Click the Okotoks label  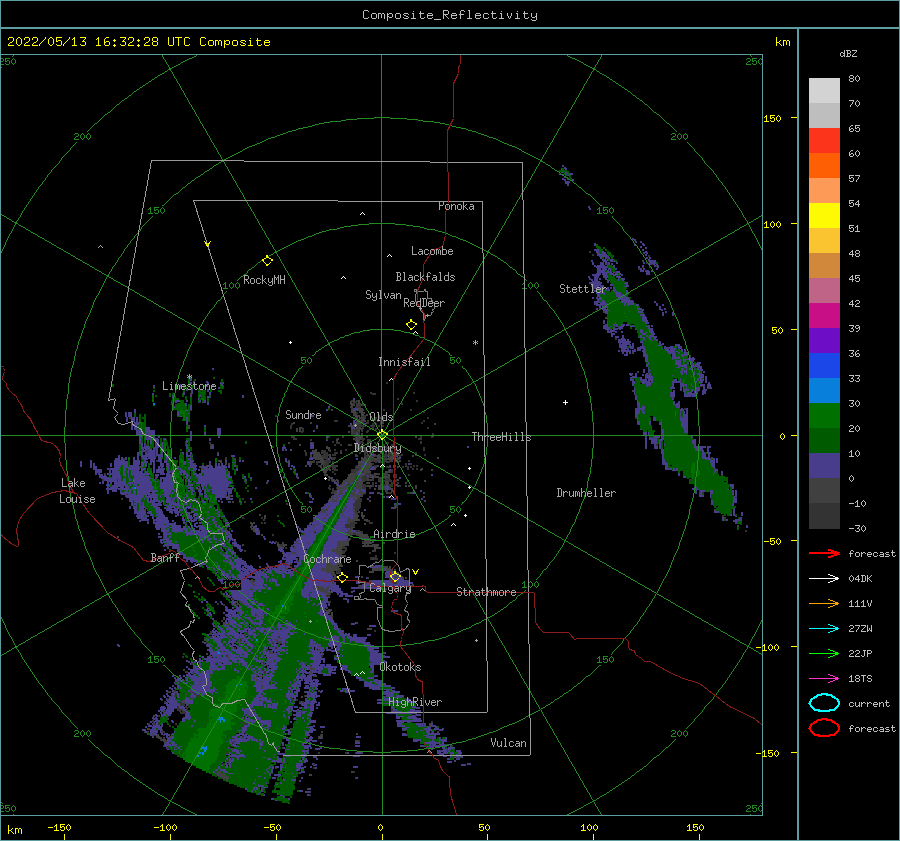click(x=400, y=667)
